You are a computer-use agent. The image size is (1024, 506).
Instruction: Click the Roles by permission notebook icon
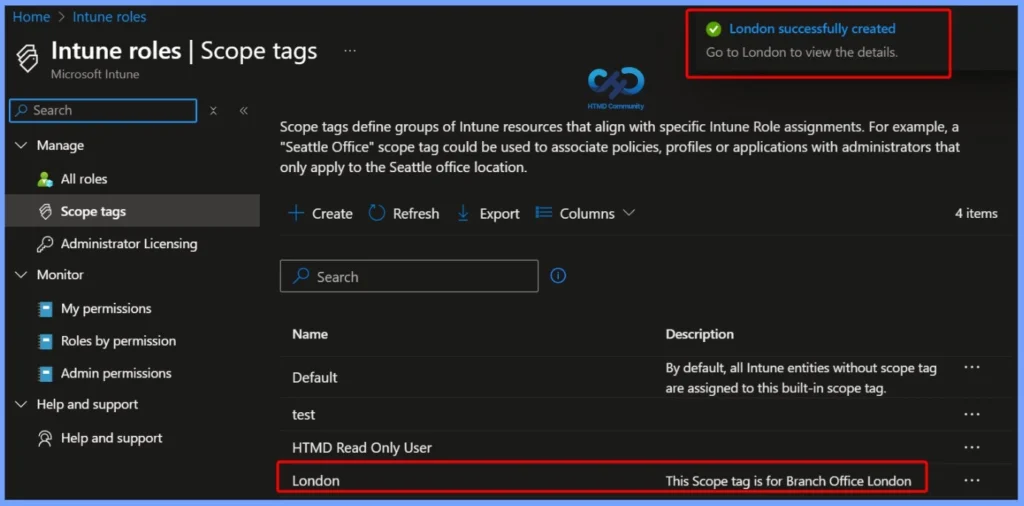(x=45, y=341)
